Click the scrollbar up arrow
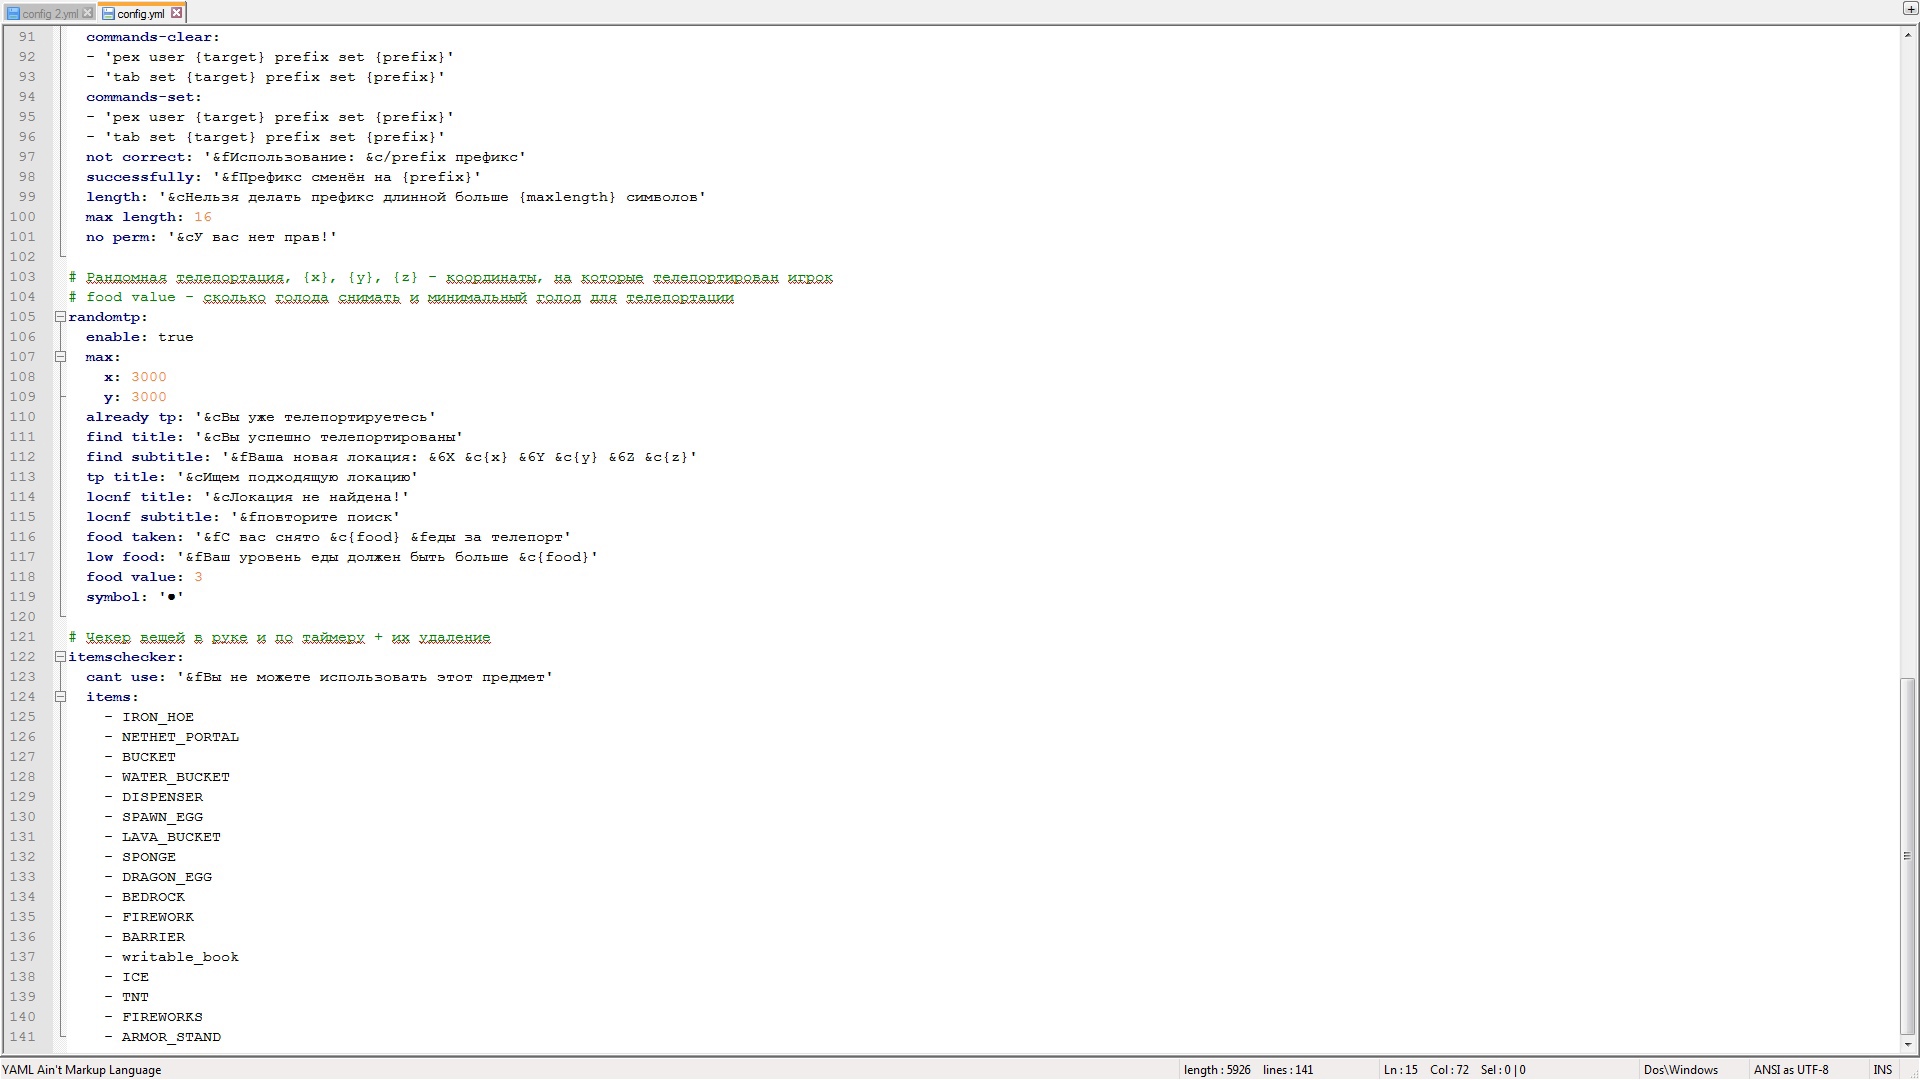 pyautogui.click(x=1908, y=35)
